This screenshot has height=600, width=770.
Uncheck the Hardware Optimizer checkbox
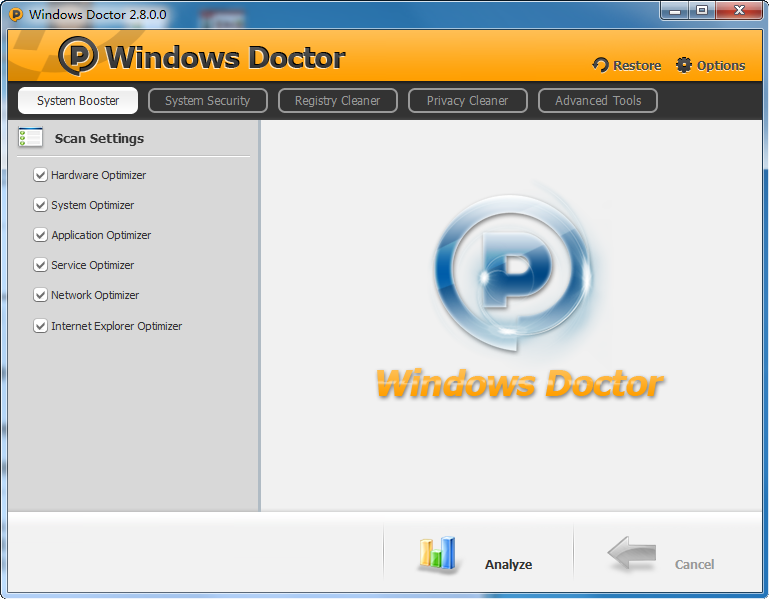(41, 175)
